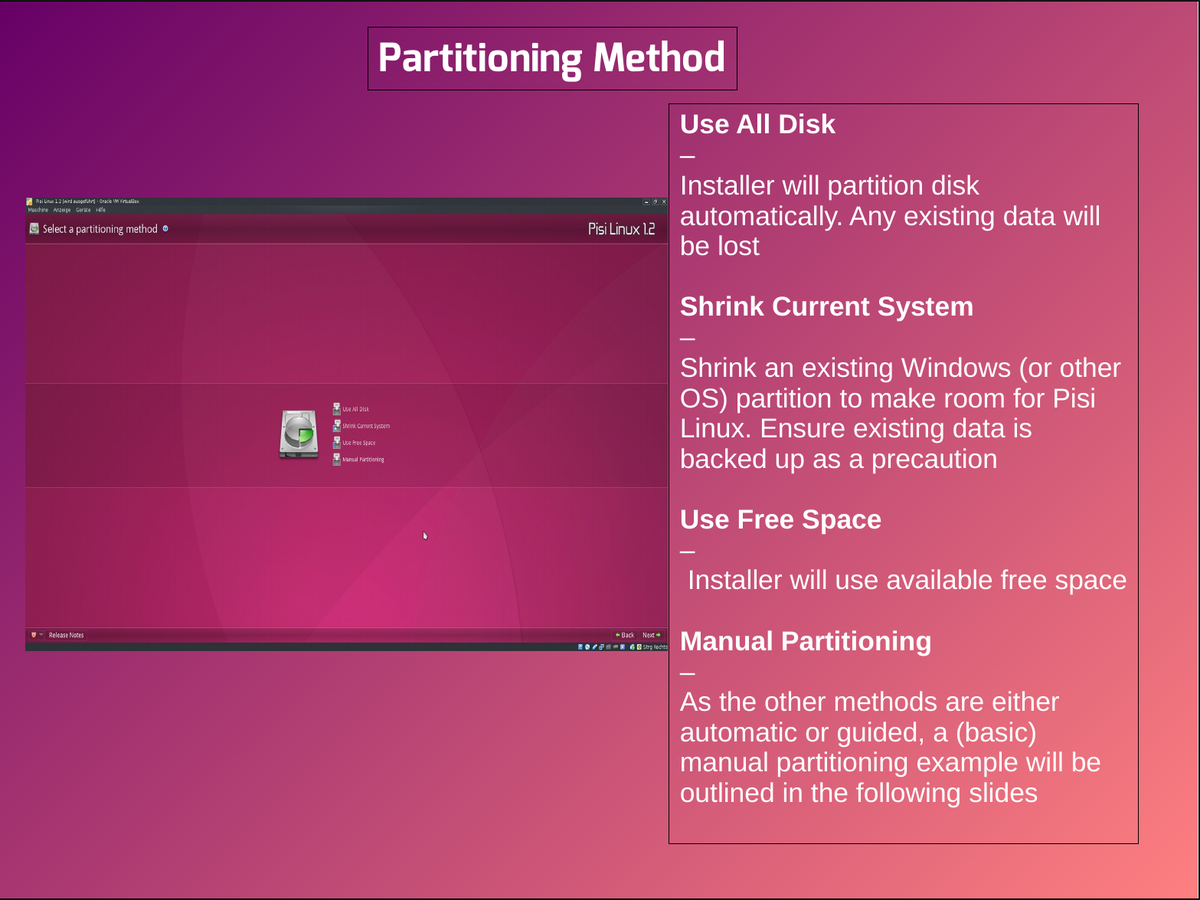The image size is (1200, 900).
Task: Click 'Select a partitioning method' heading text
Action: [x=100, y=229]
